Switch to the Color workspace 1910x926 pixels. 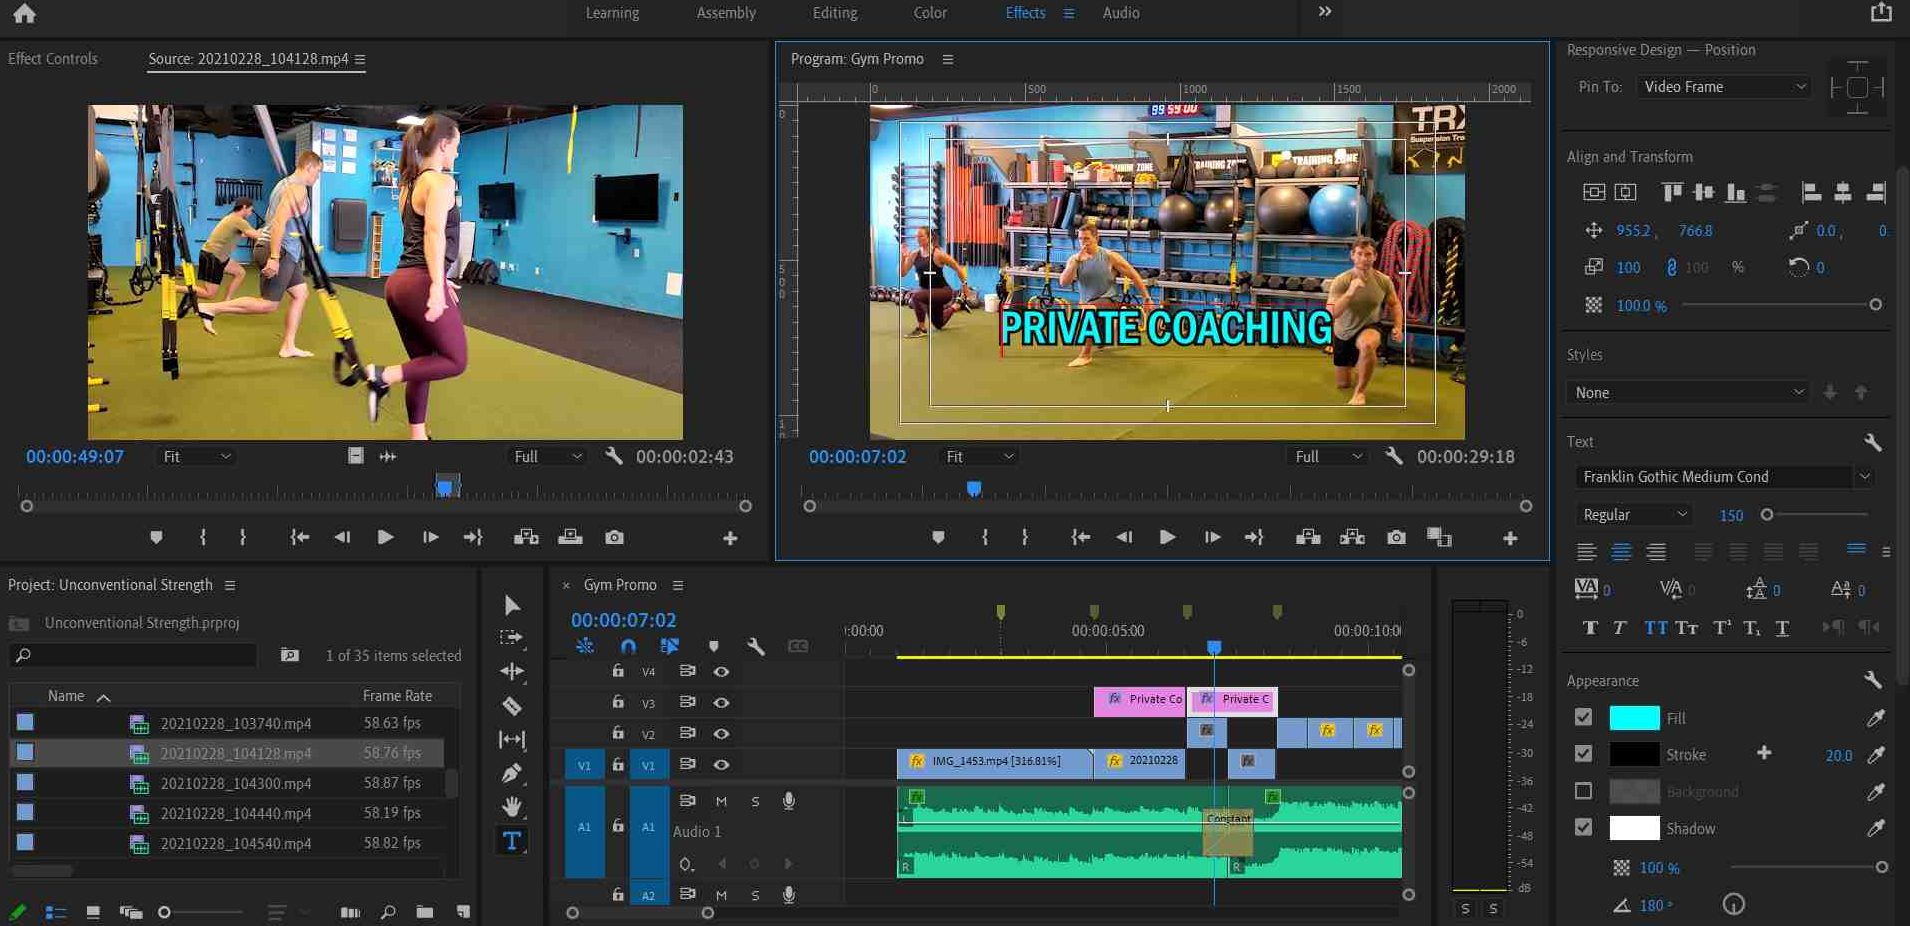point(930,13)
